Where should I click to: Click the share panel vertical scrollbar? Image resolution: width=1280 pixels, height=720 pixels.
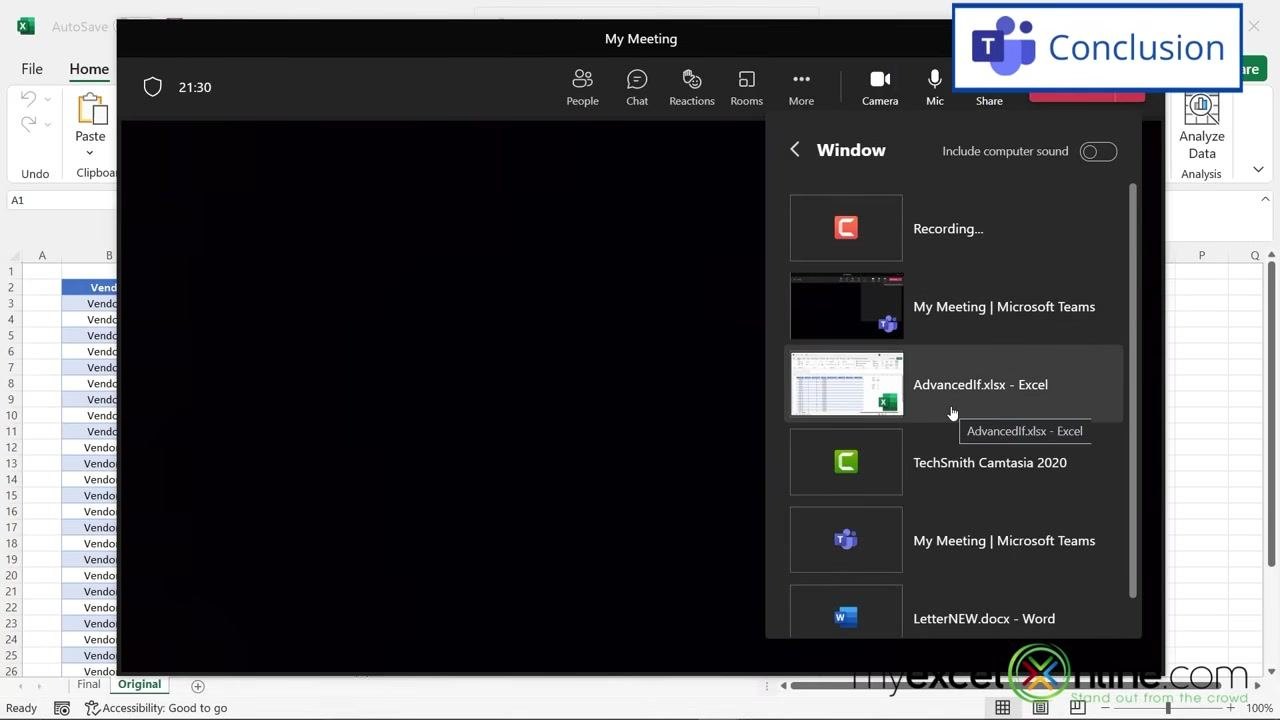click(1133, 390)
